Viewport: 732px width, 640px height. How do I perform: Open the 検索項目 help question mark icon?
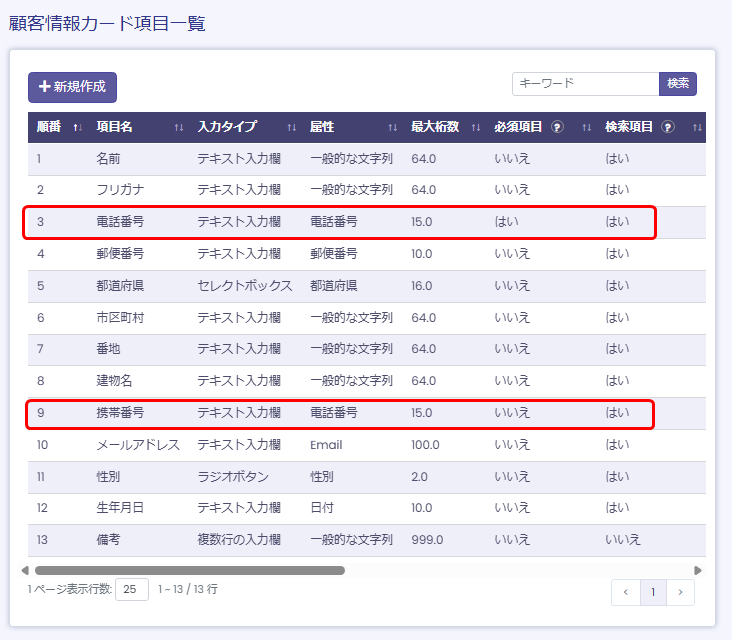tap(667, 127)
